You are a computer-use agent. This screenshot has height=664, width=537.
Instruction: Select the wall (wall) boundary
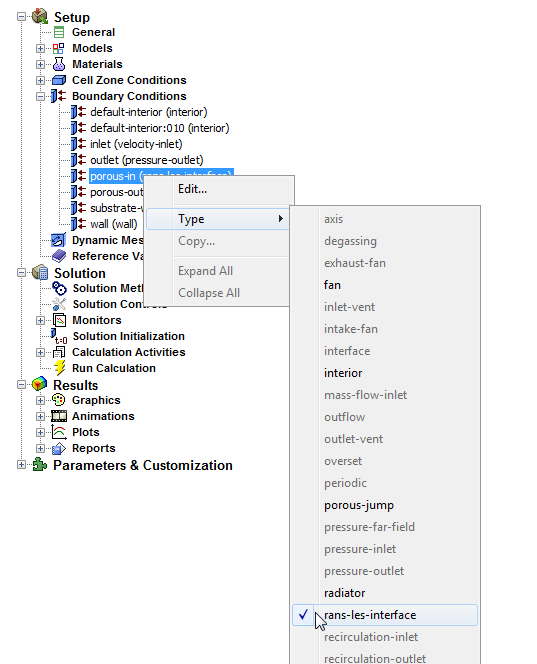[113, 224]
